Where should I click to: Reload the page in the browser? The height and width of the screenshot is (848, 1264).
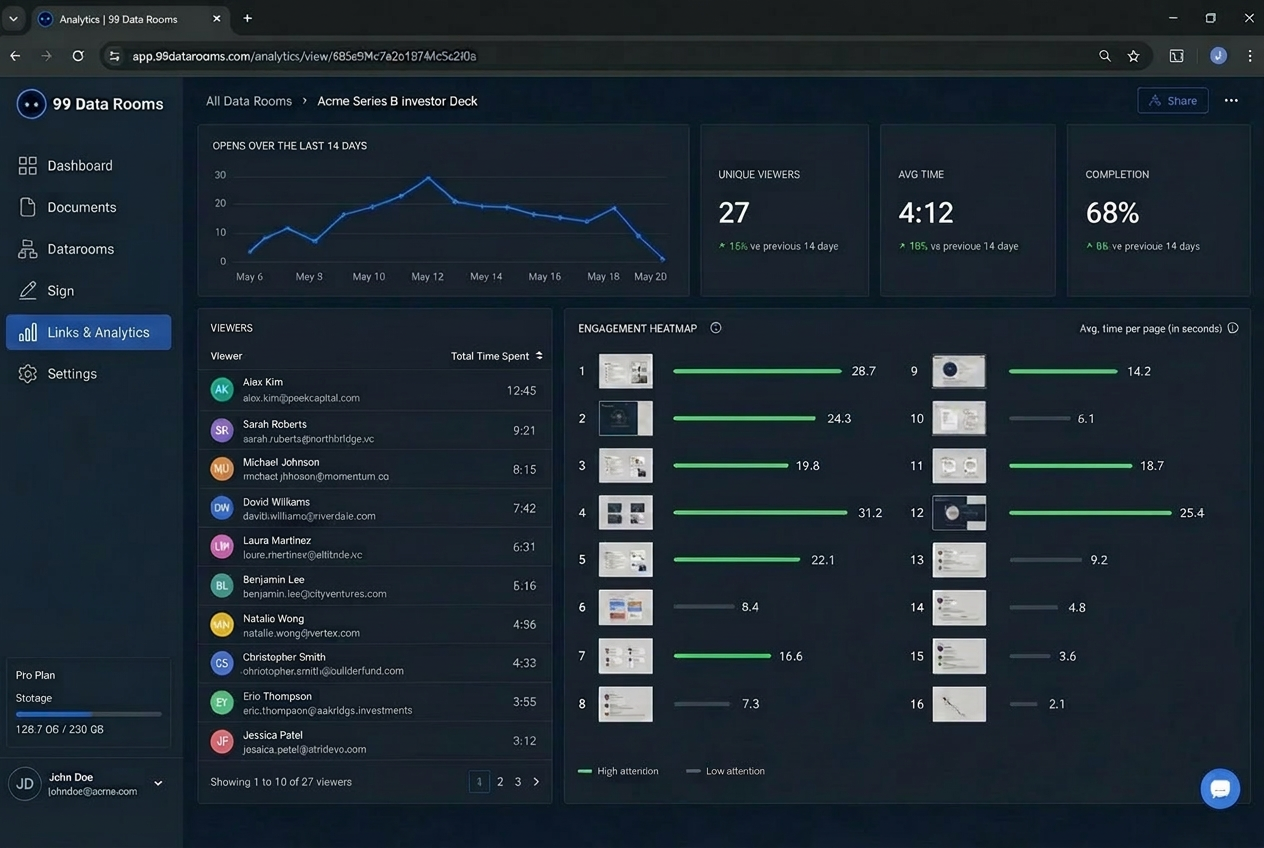(x=78, y=56)
